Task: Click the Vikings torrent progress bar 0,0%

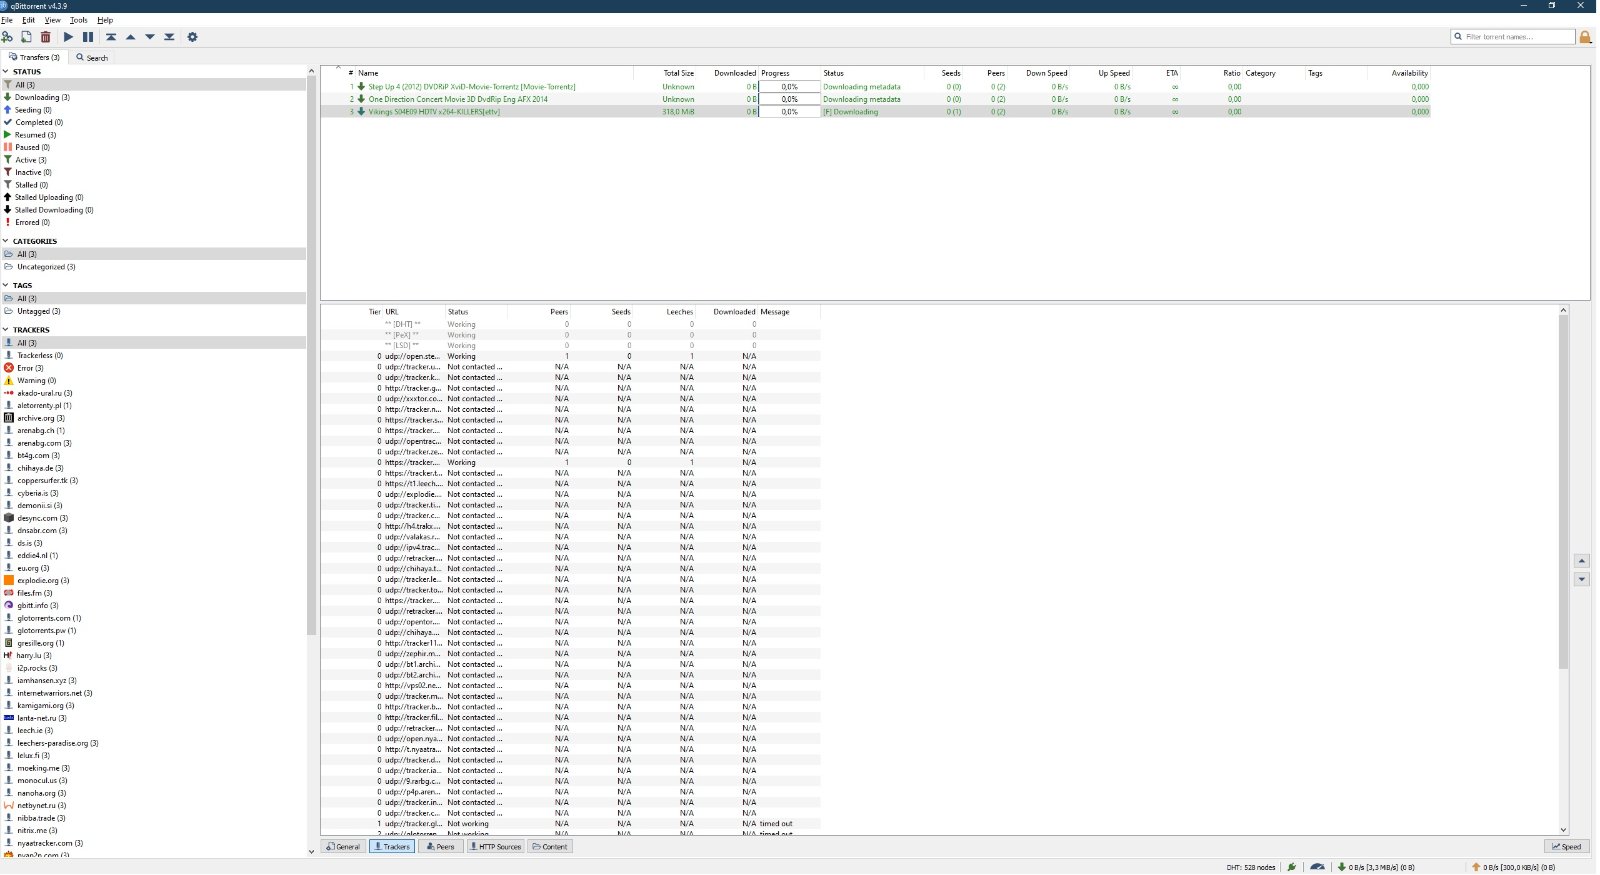Action: (x=789, y=112)
